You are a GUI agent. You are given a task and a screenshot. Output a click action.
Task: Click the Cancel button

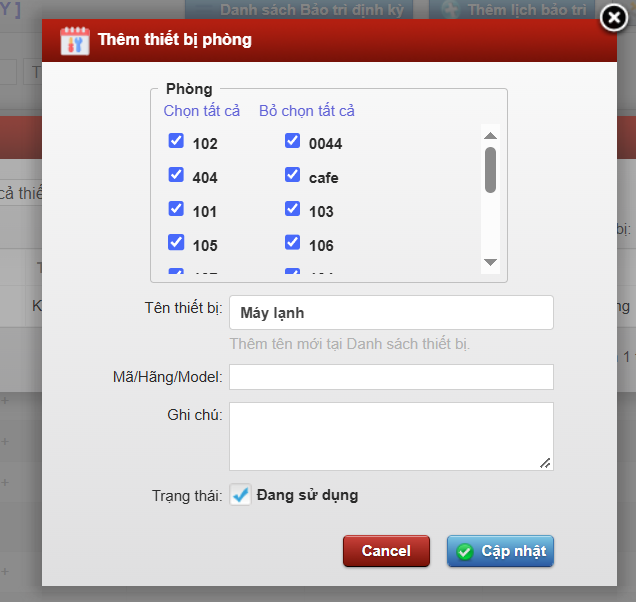click(x=386, y=551)
